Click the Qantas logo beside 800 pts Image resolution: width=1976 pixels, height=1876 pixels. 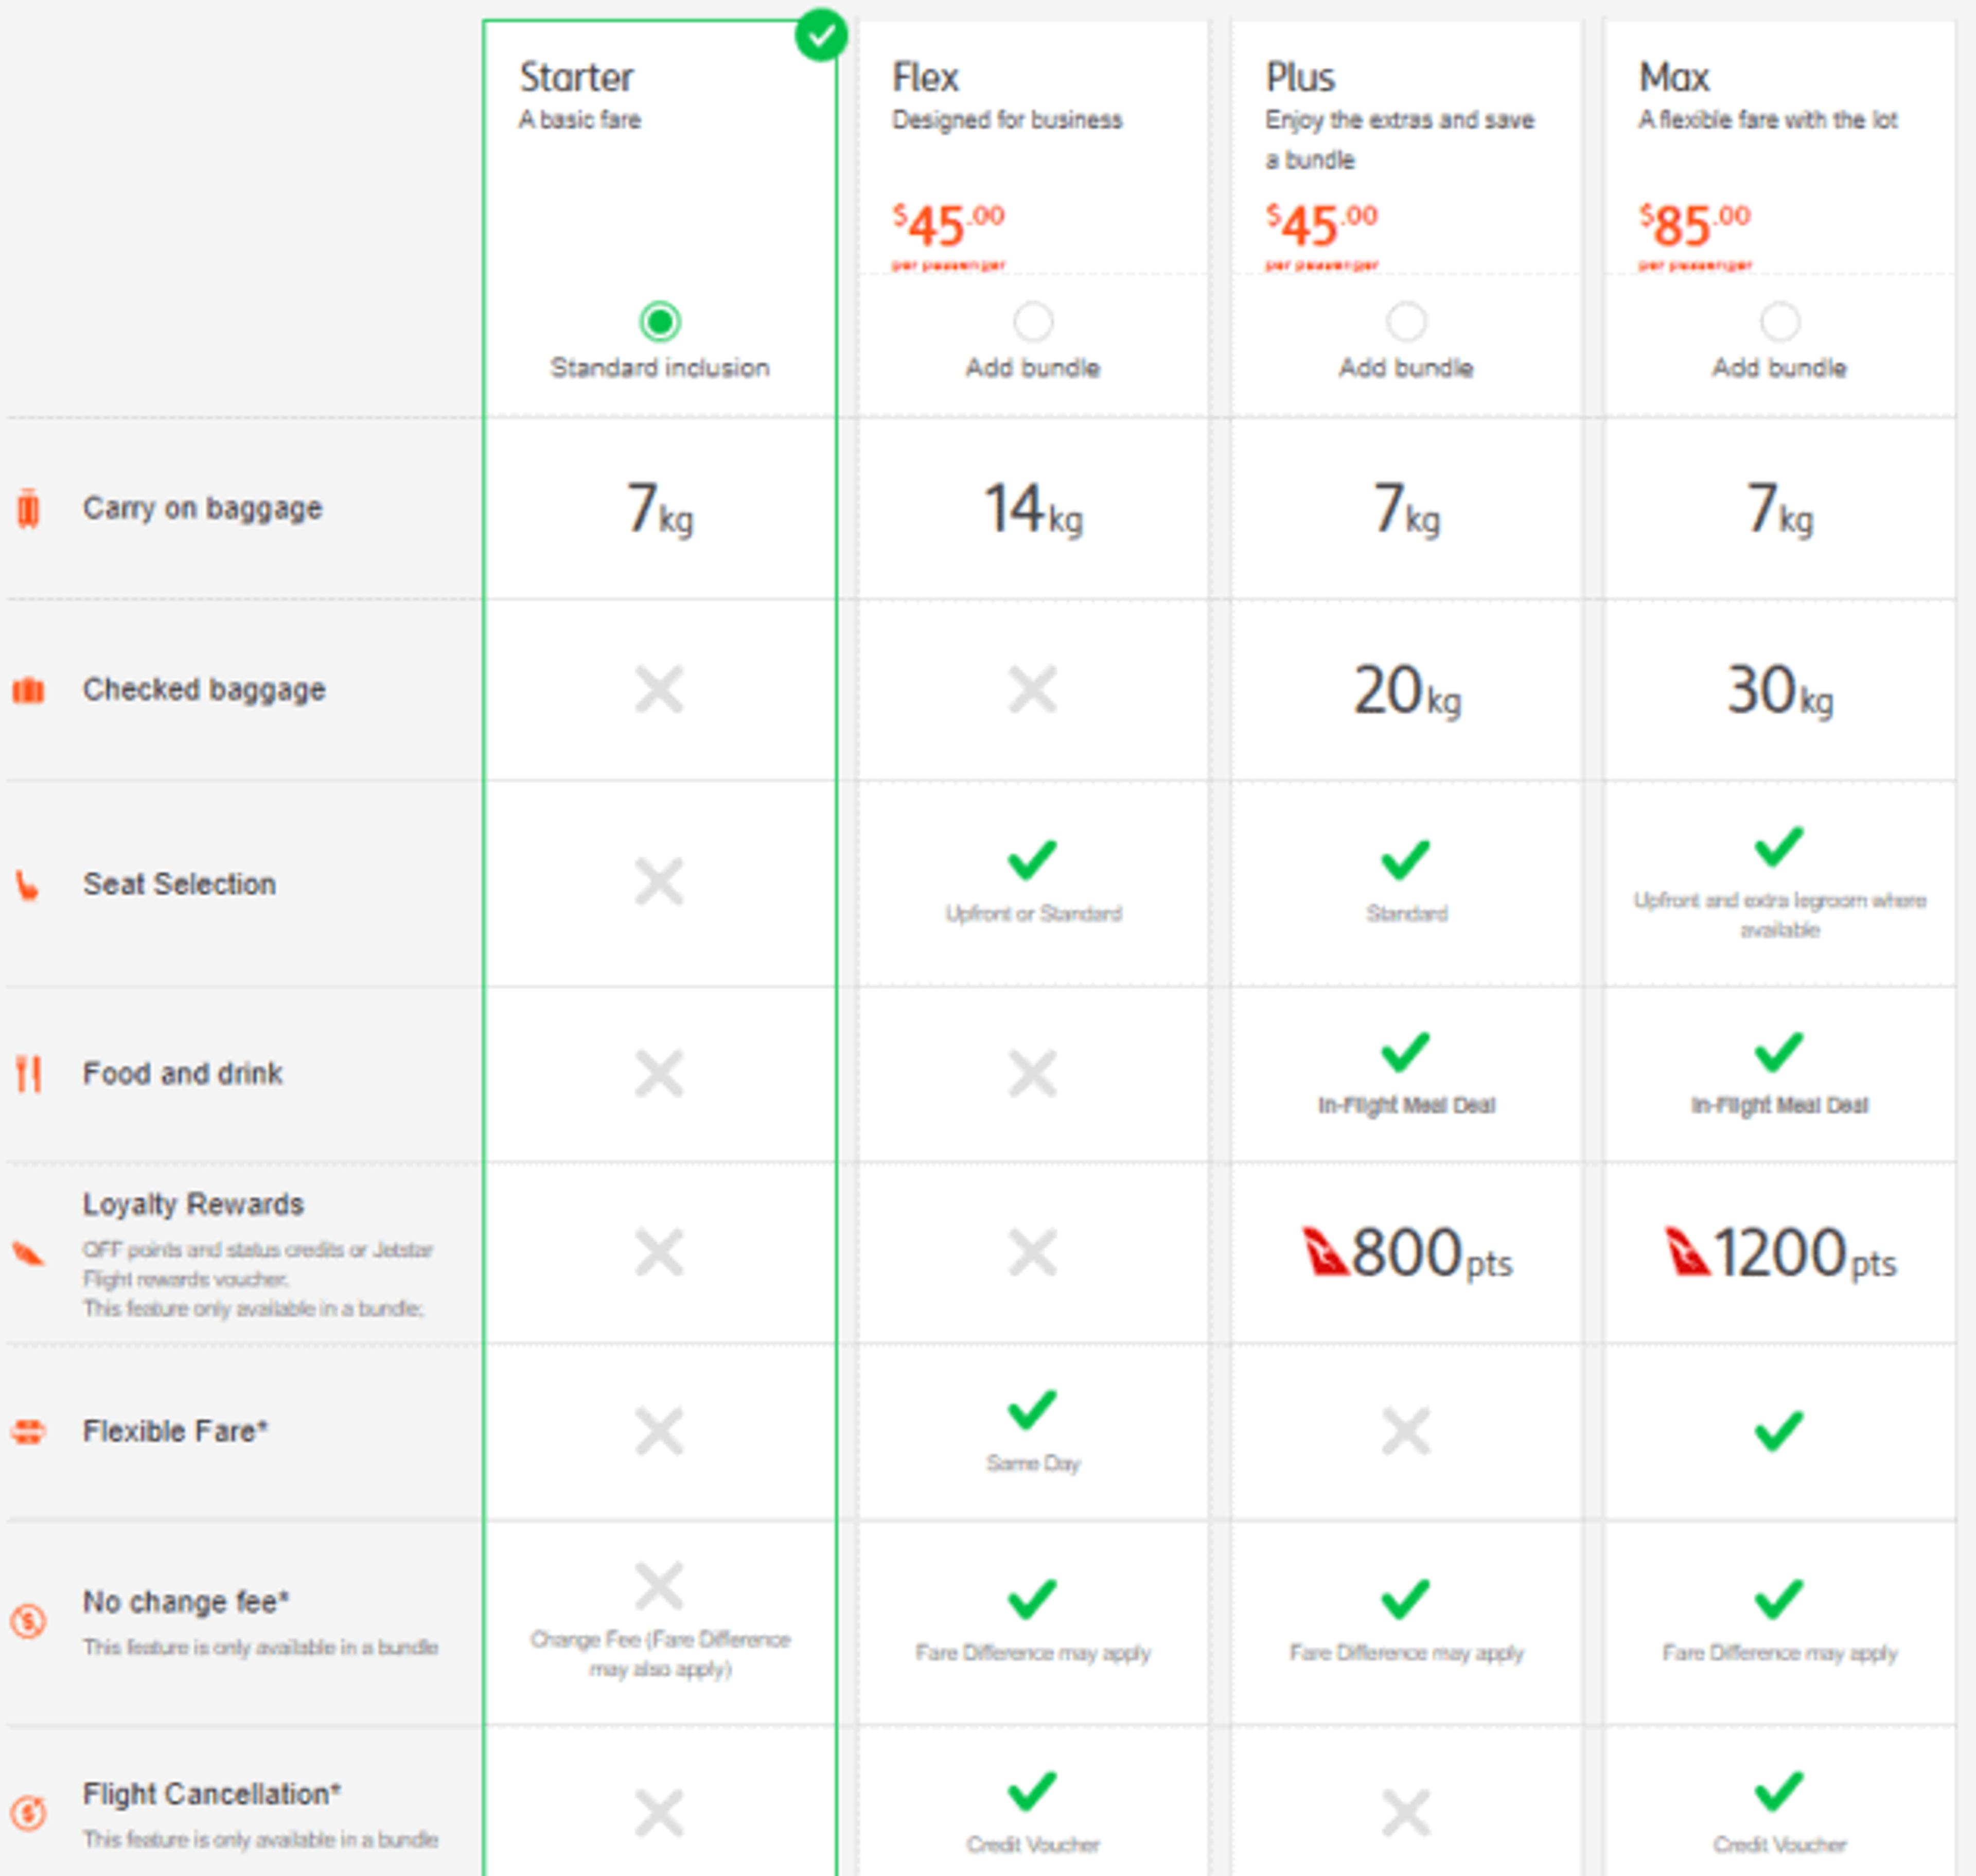click(x=1326, y=1251)
